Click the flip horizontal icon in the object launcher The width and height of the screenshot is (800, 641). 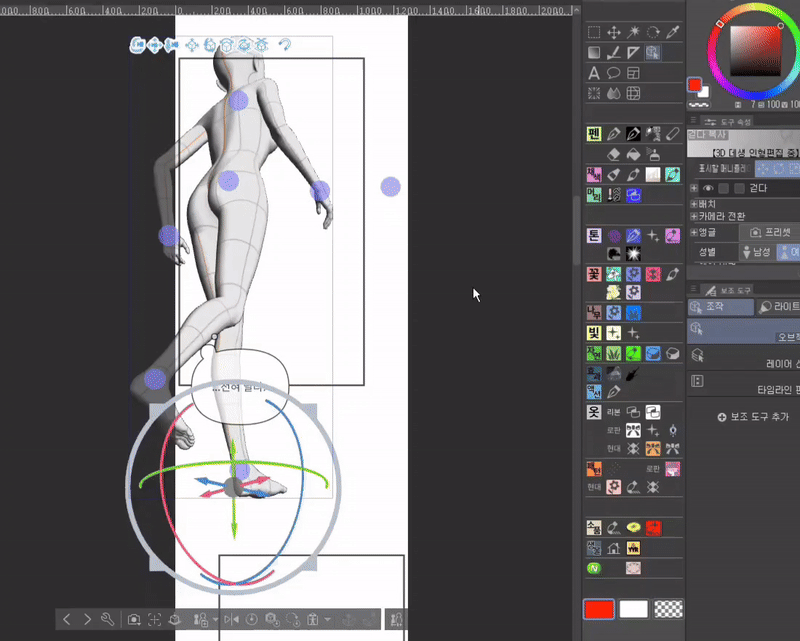coord(231,619)
